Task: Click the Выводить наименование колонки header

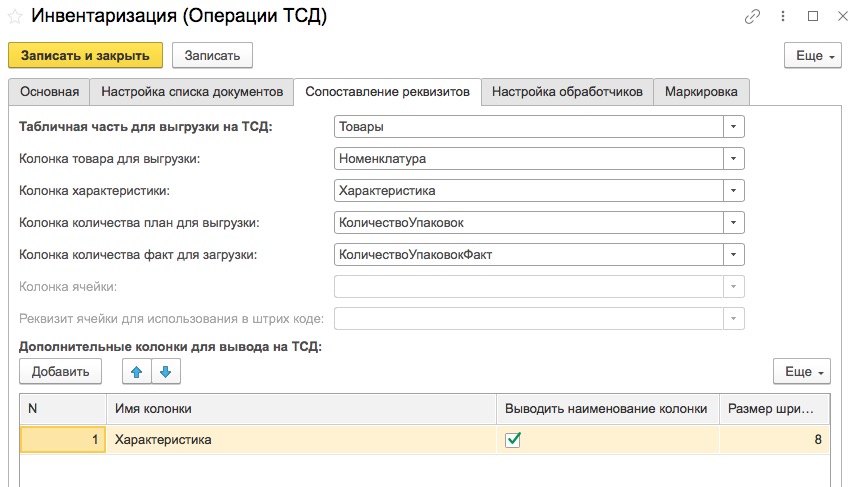Action: [608, 409]
